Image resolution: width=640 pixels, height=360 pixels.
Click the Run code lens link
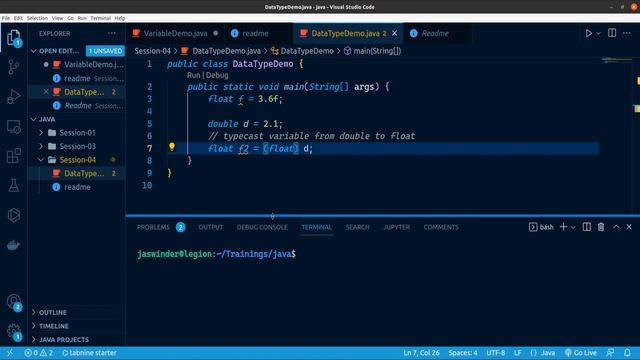(x=193, y=75)
